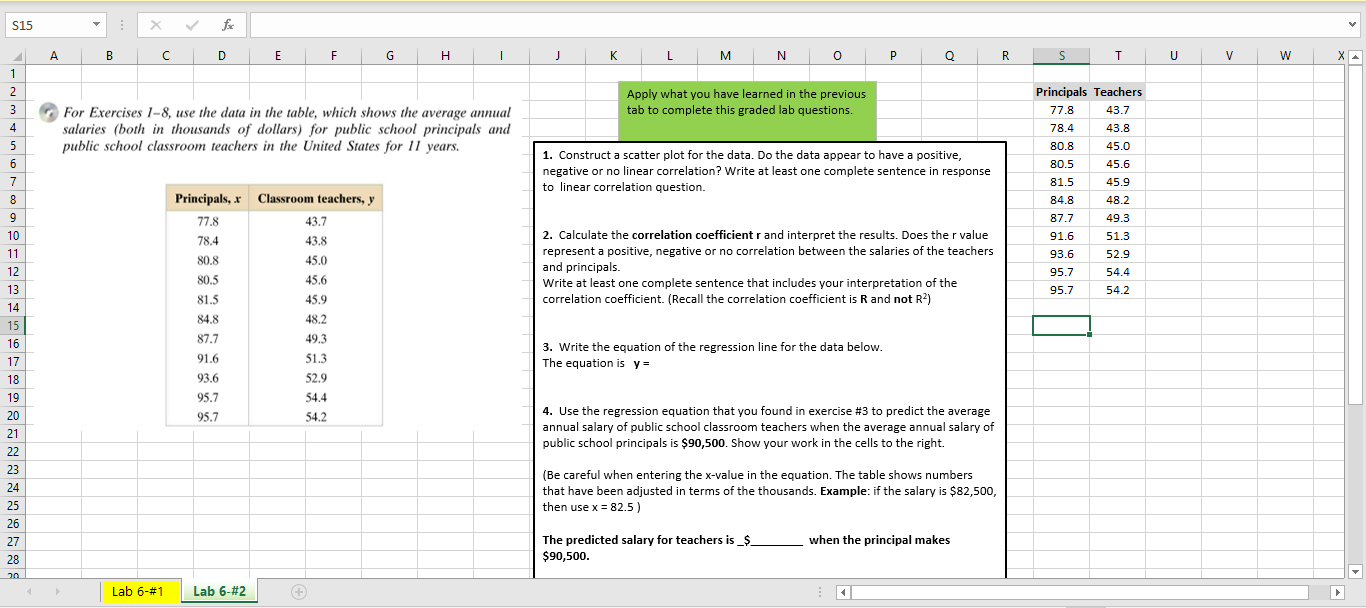Click the 'For Exercises 1-8' instruction text
This screenshot has height=608, width=1366.
click(x=286, y=129)
